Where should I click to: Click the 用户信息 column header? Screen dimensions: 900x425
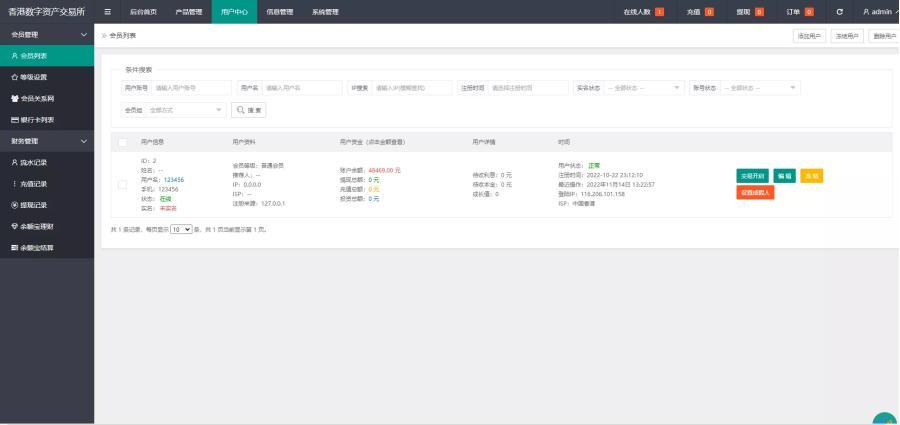coord(152,142)
